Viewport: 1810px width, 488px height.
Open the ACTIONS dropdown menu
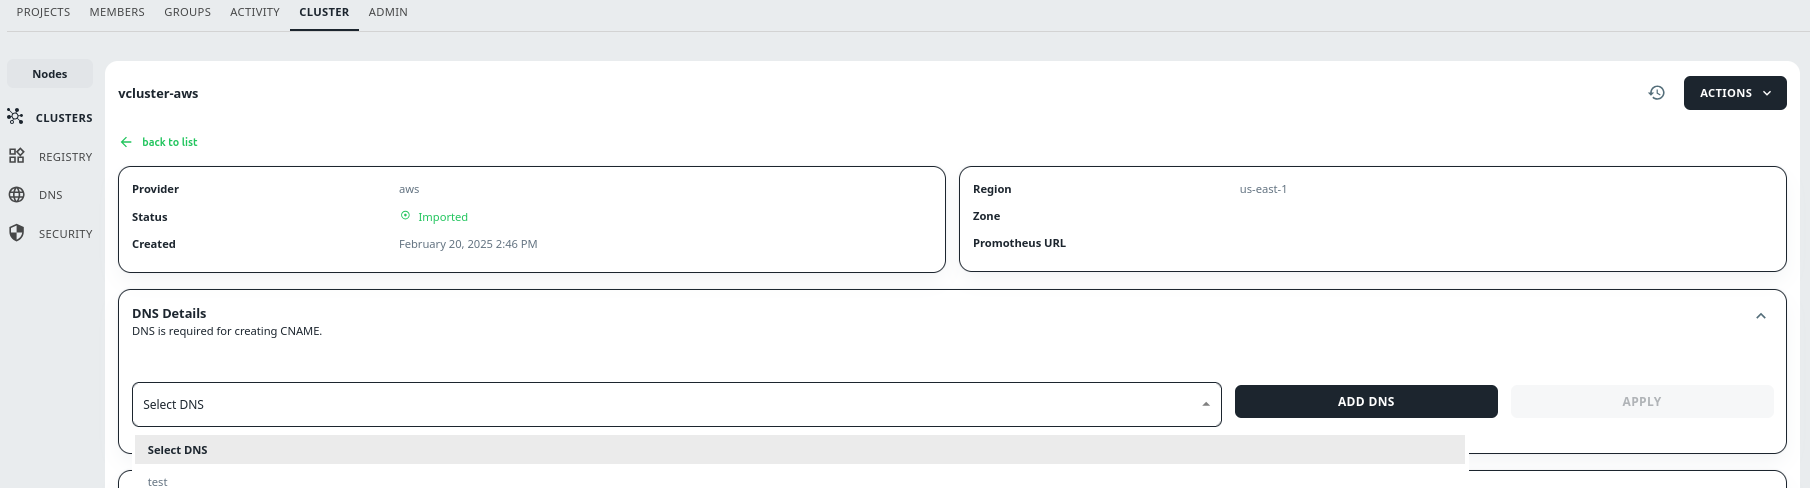[1735, 93]
